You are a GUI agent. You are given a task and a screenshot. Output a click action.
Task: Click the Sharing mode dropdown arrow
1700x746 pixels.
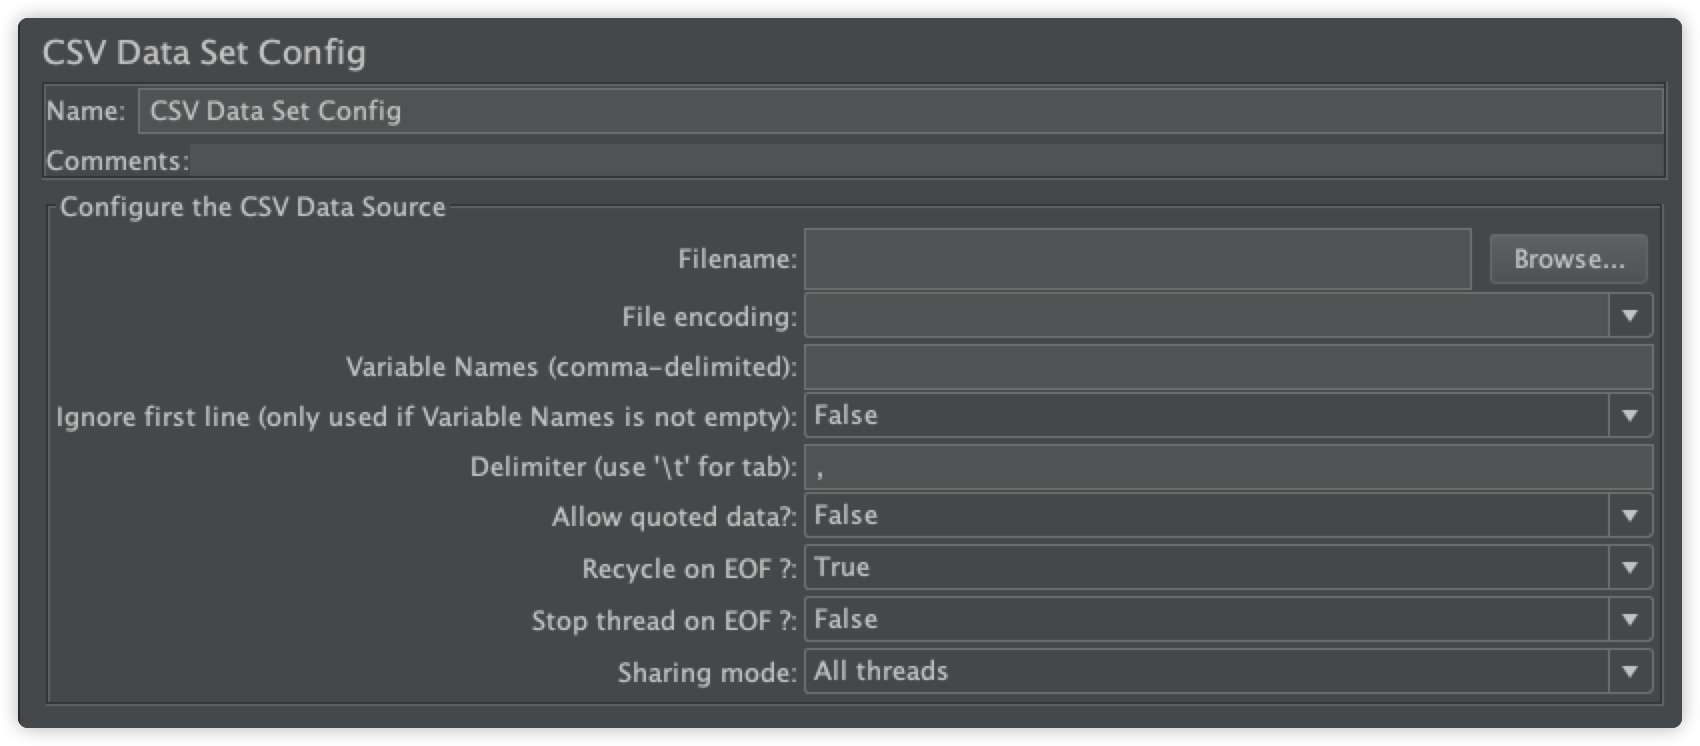point(1630,672)
